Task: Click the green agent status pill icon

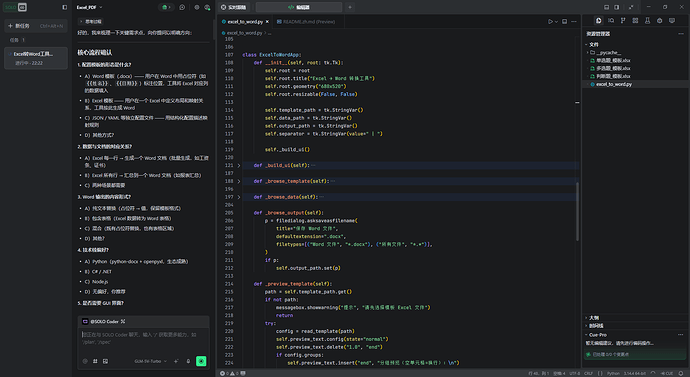Action: [166, 7]
